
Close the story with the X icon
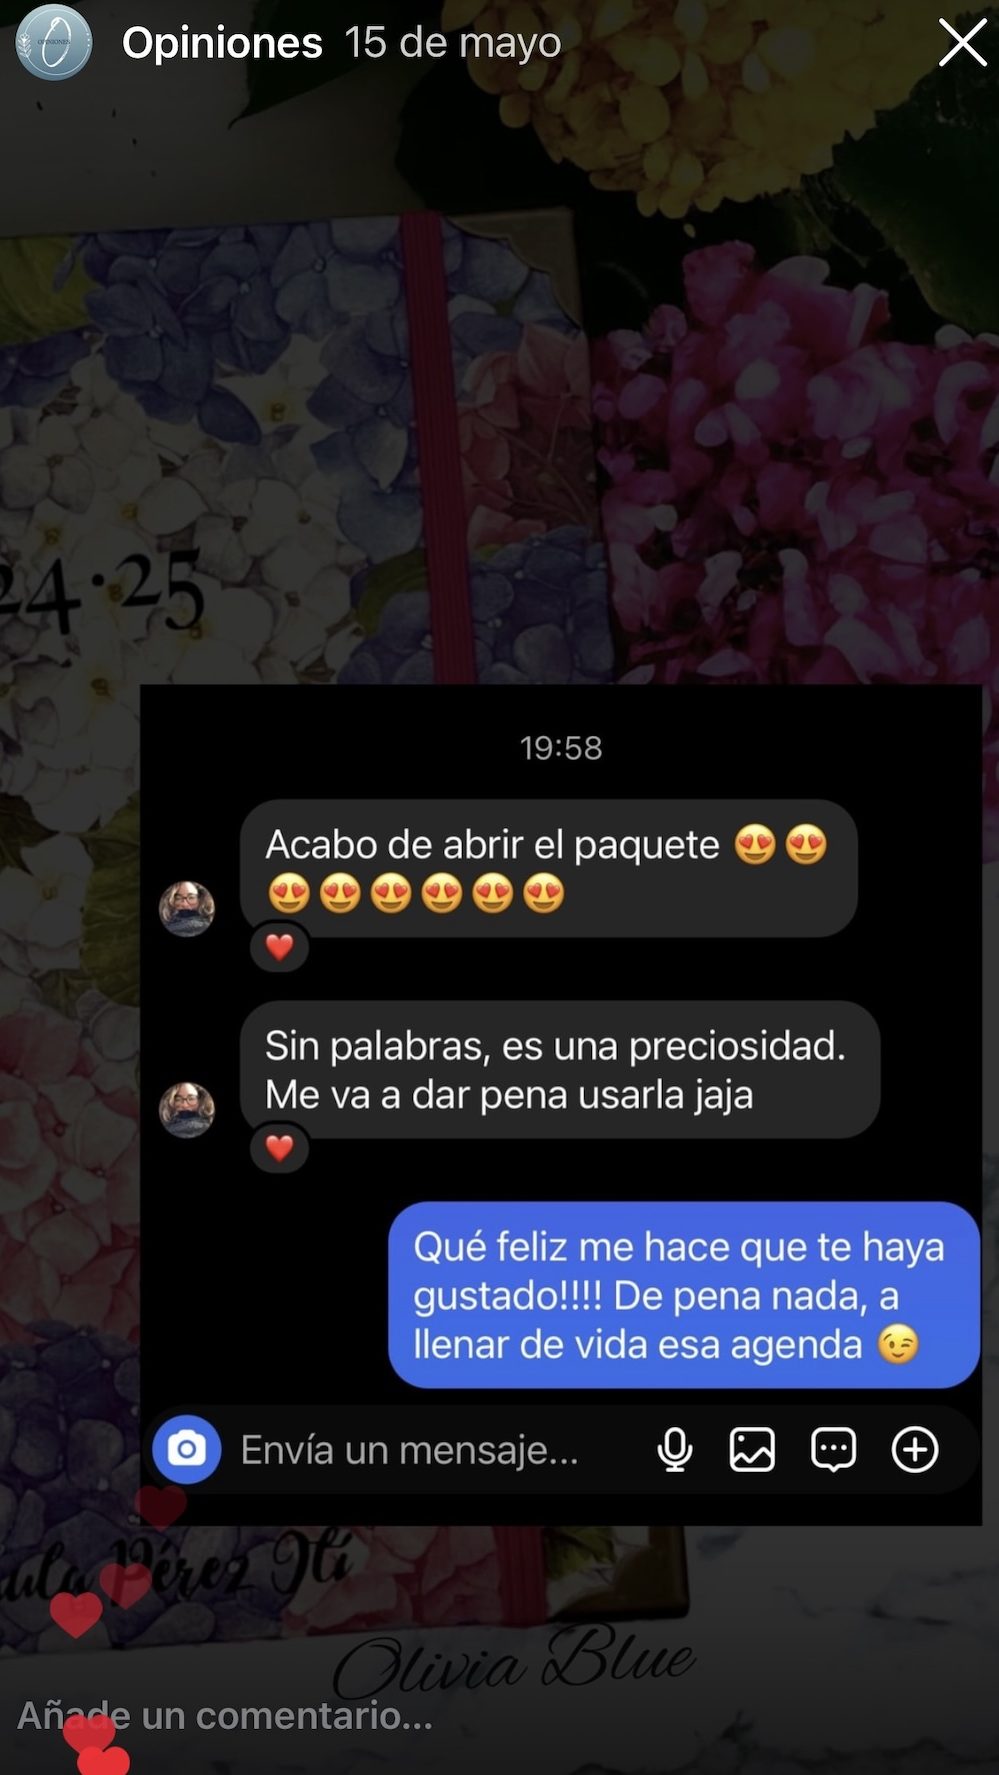[x=962, y=43]
